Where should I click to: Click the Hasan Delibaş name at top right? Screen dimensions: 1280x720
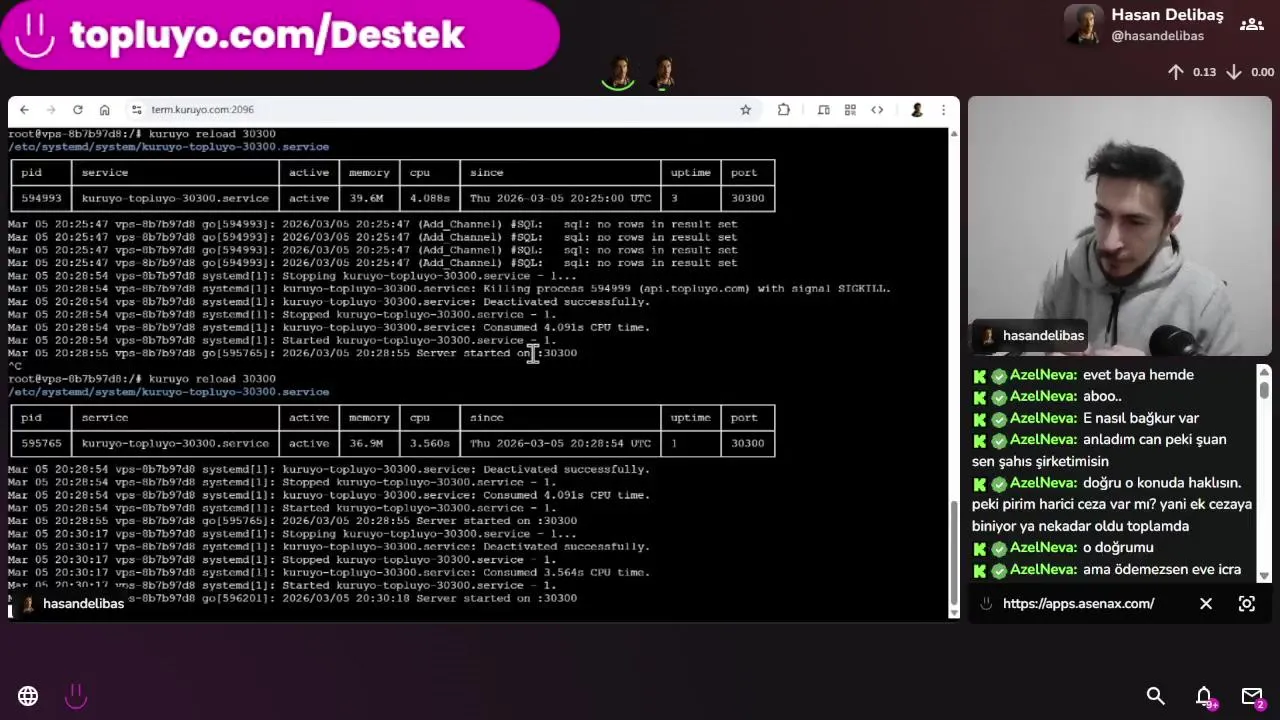pyautogui.click(x=1167, y=15)
